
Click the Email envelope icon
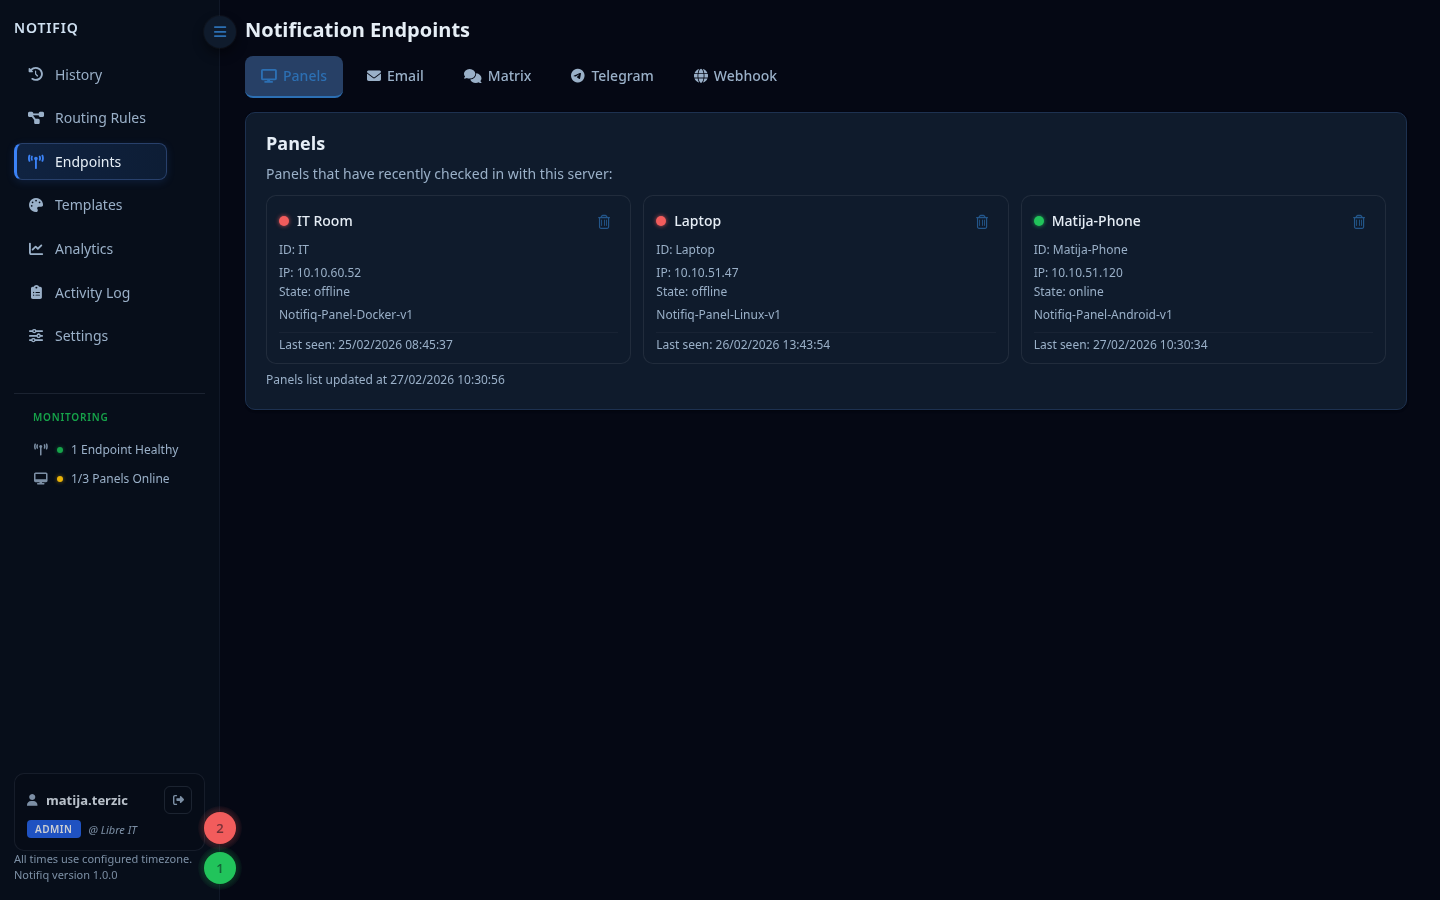[374, 76]
